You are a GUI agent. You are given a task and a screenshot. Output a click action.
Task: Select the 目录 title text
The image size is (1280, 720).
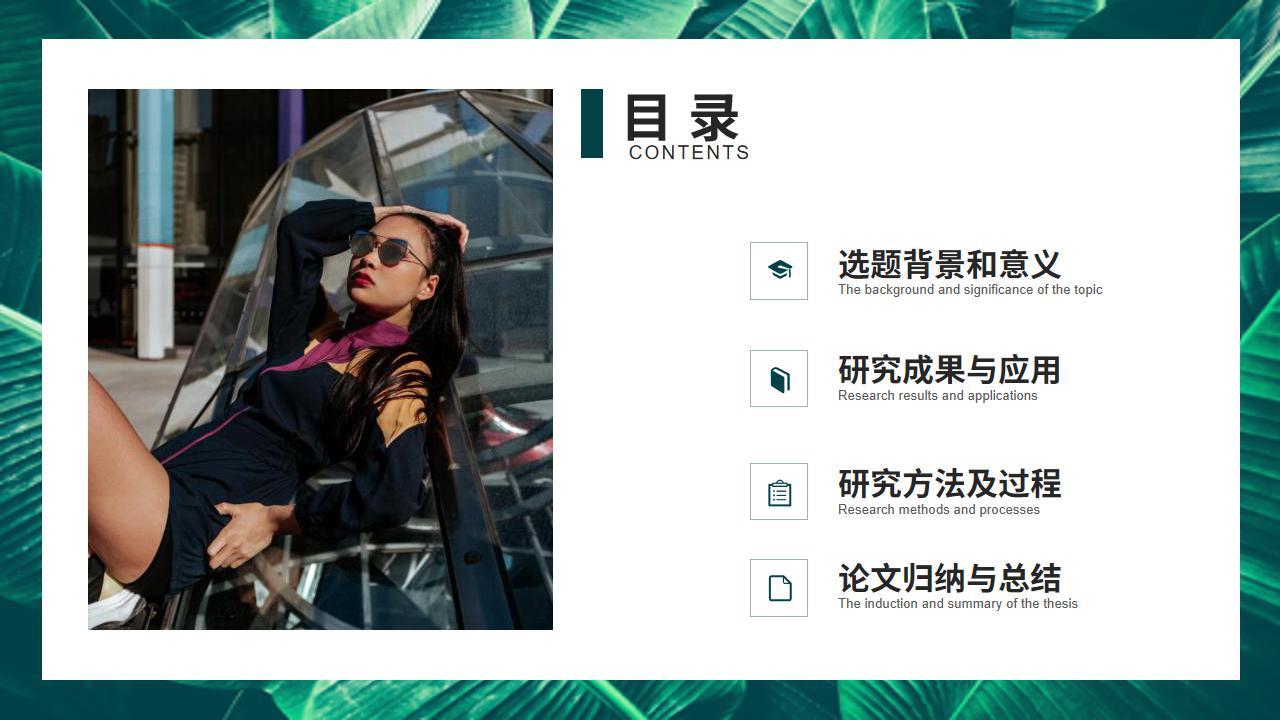tap(682, 117)
